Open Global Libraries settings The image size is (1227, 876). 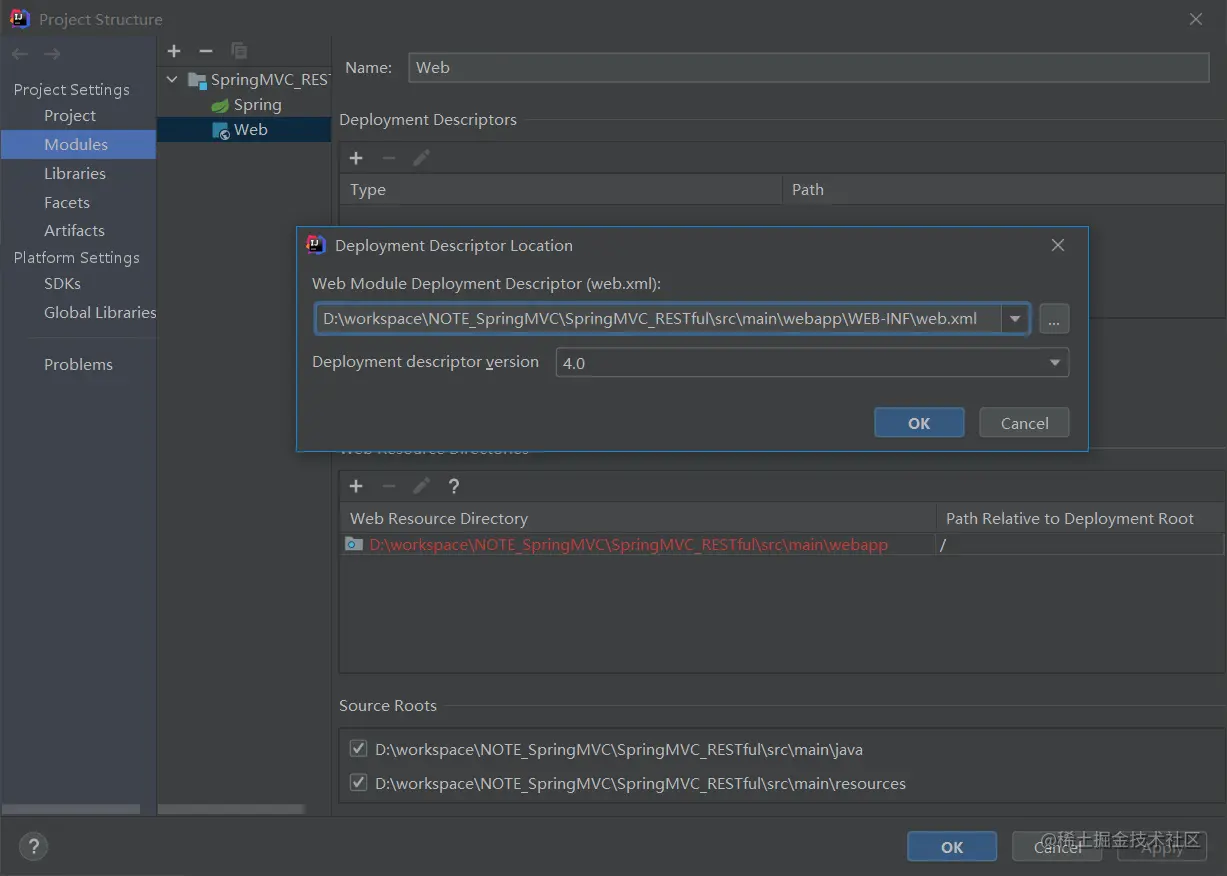pyautogui.click(x=100, y=312)
